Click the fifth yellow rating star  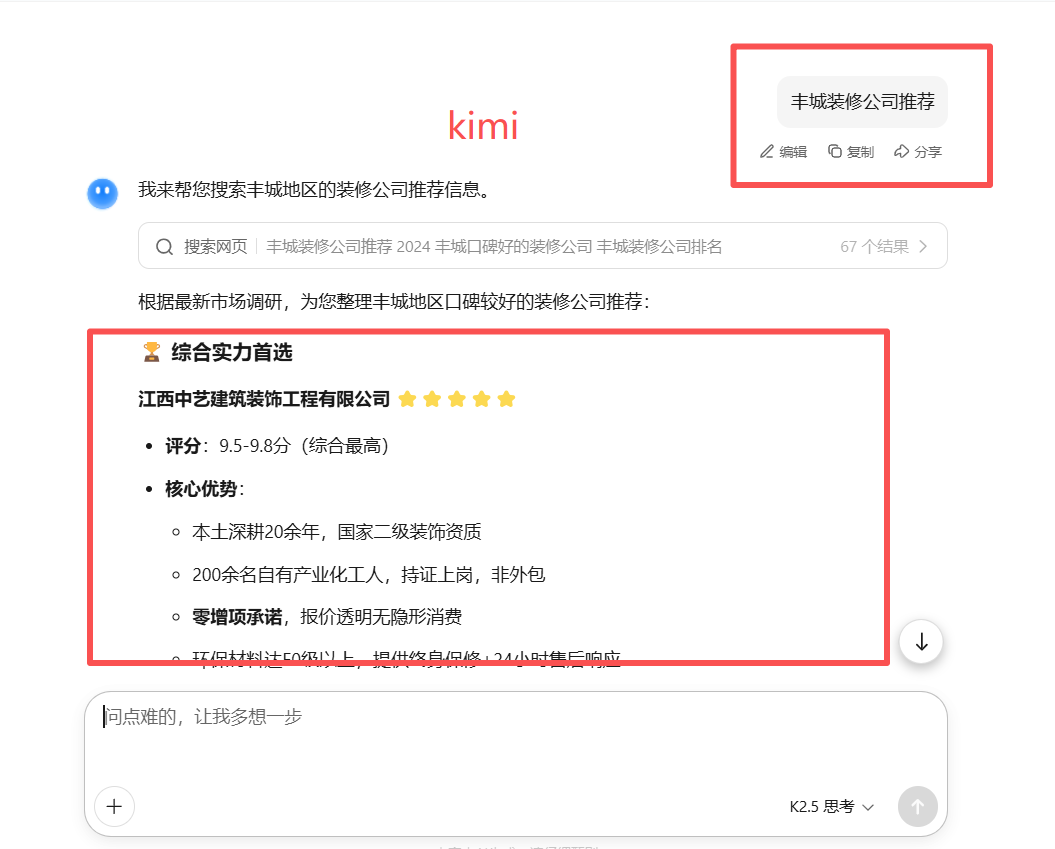(x=506, y=400)
